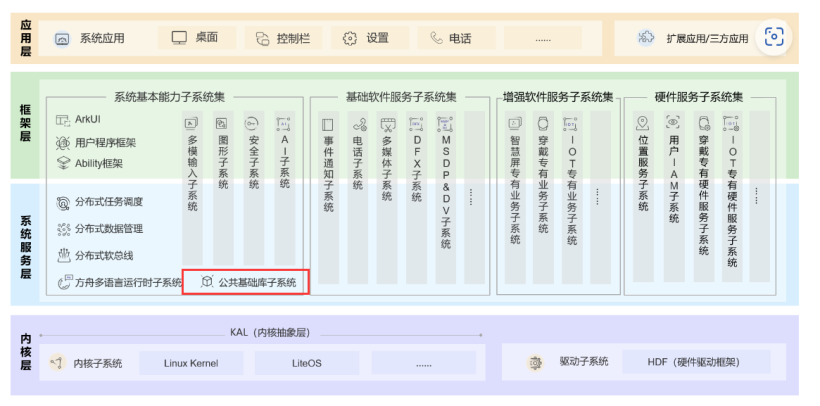Click the puzzle icon beside 扩展应用/三方应用
This screenshot has height=406, width=820.
646,38
